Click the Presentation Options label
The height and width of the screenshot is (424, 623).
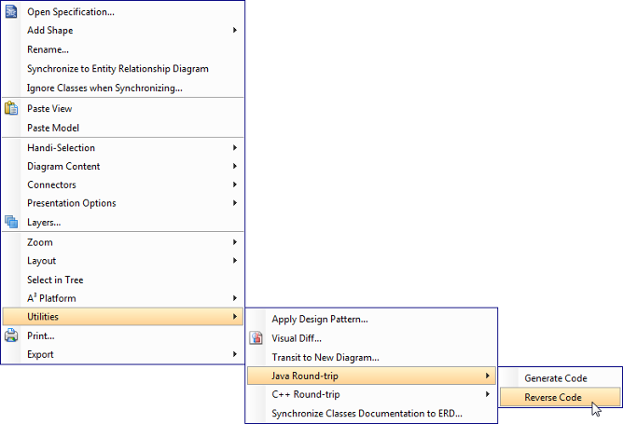[72, 203]
